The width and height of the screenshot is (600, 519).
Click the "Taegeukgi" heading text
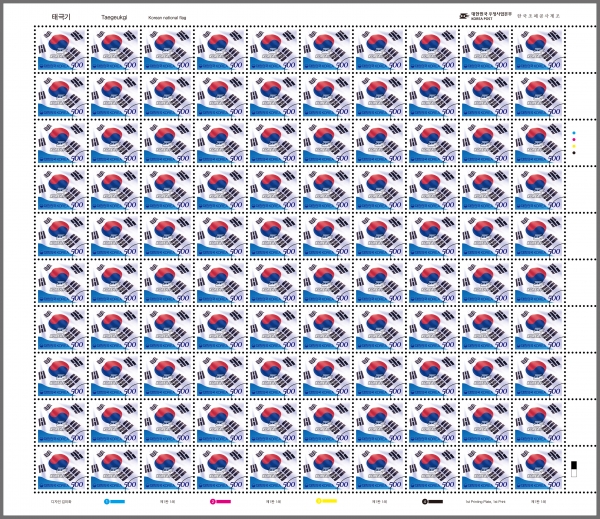114,17
